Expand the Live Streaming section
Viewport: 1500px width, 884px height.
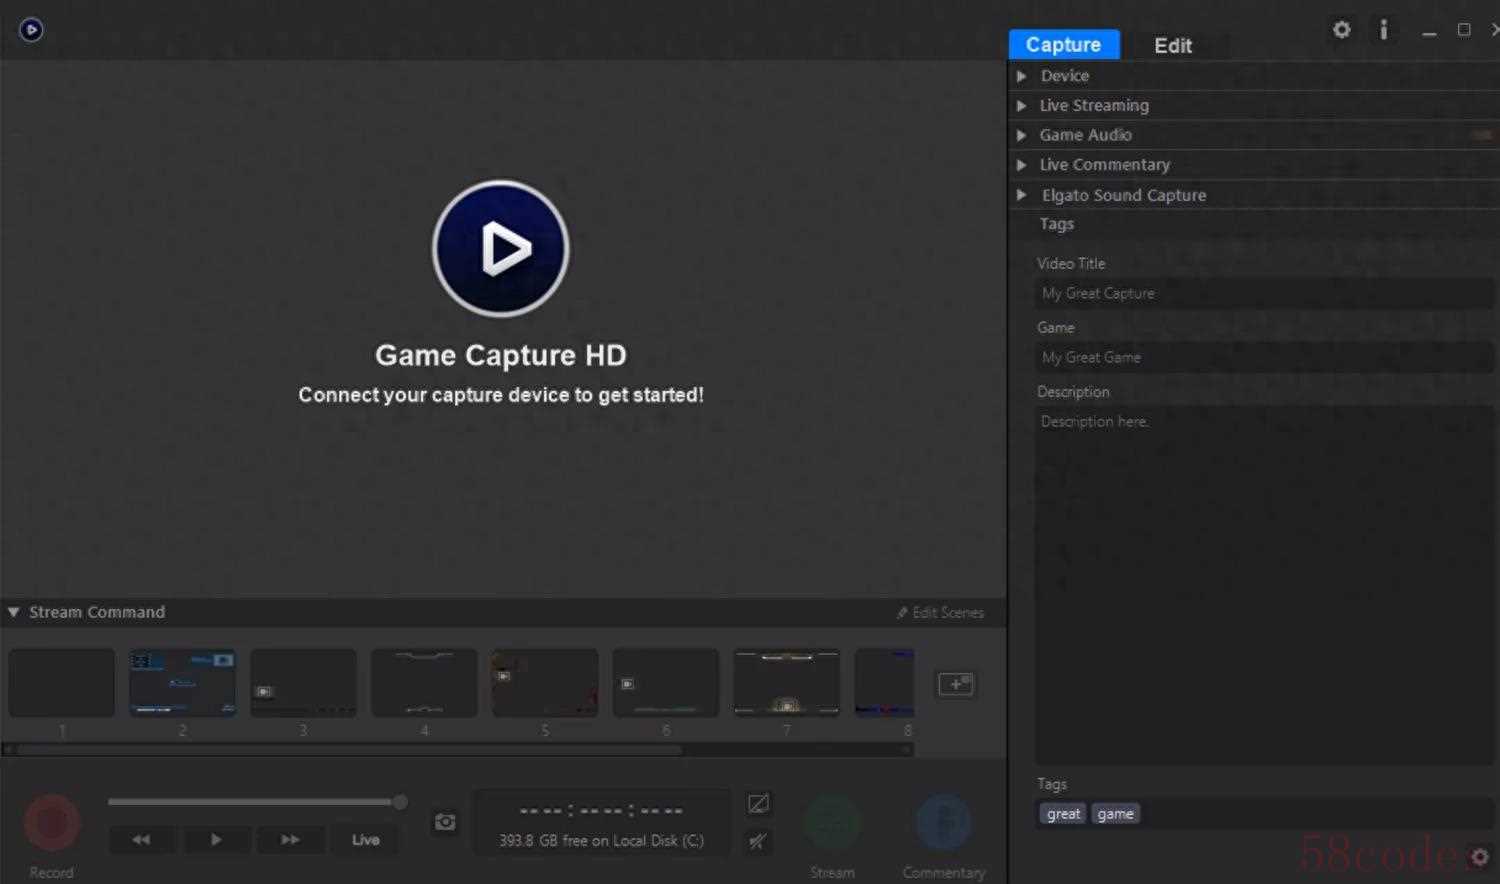click(x=1093, y=106)
